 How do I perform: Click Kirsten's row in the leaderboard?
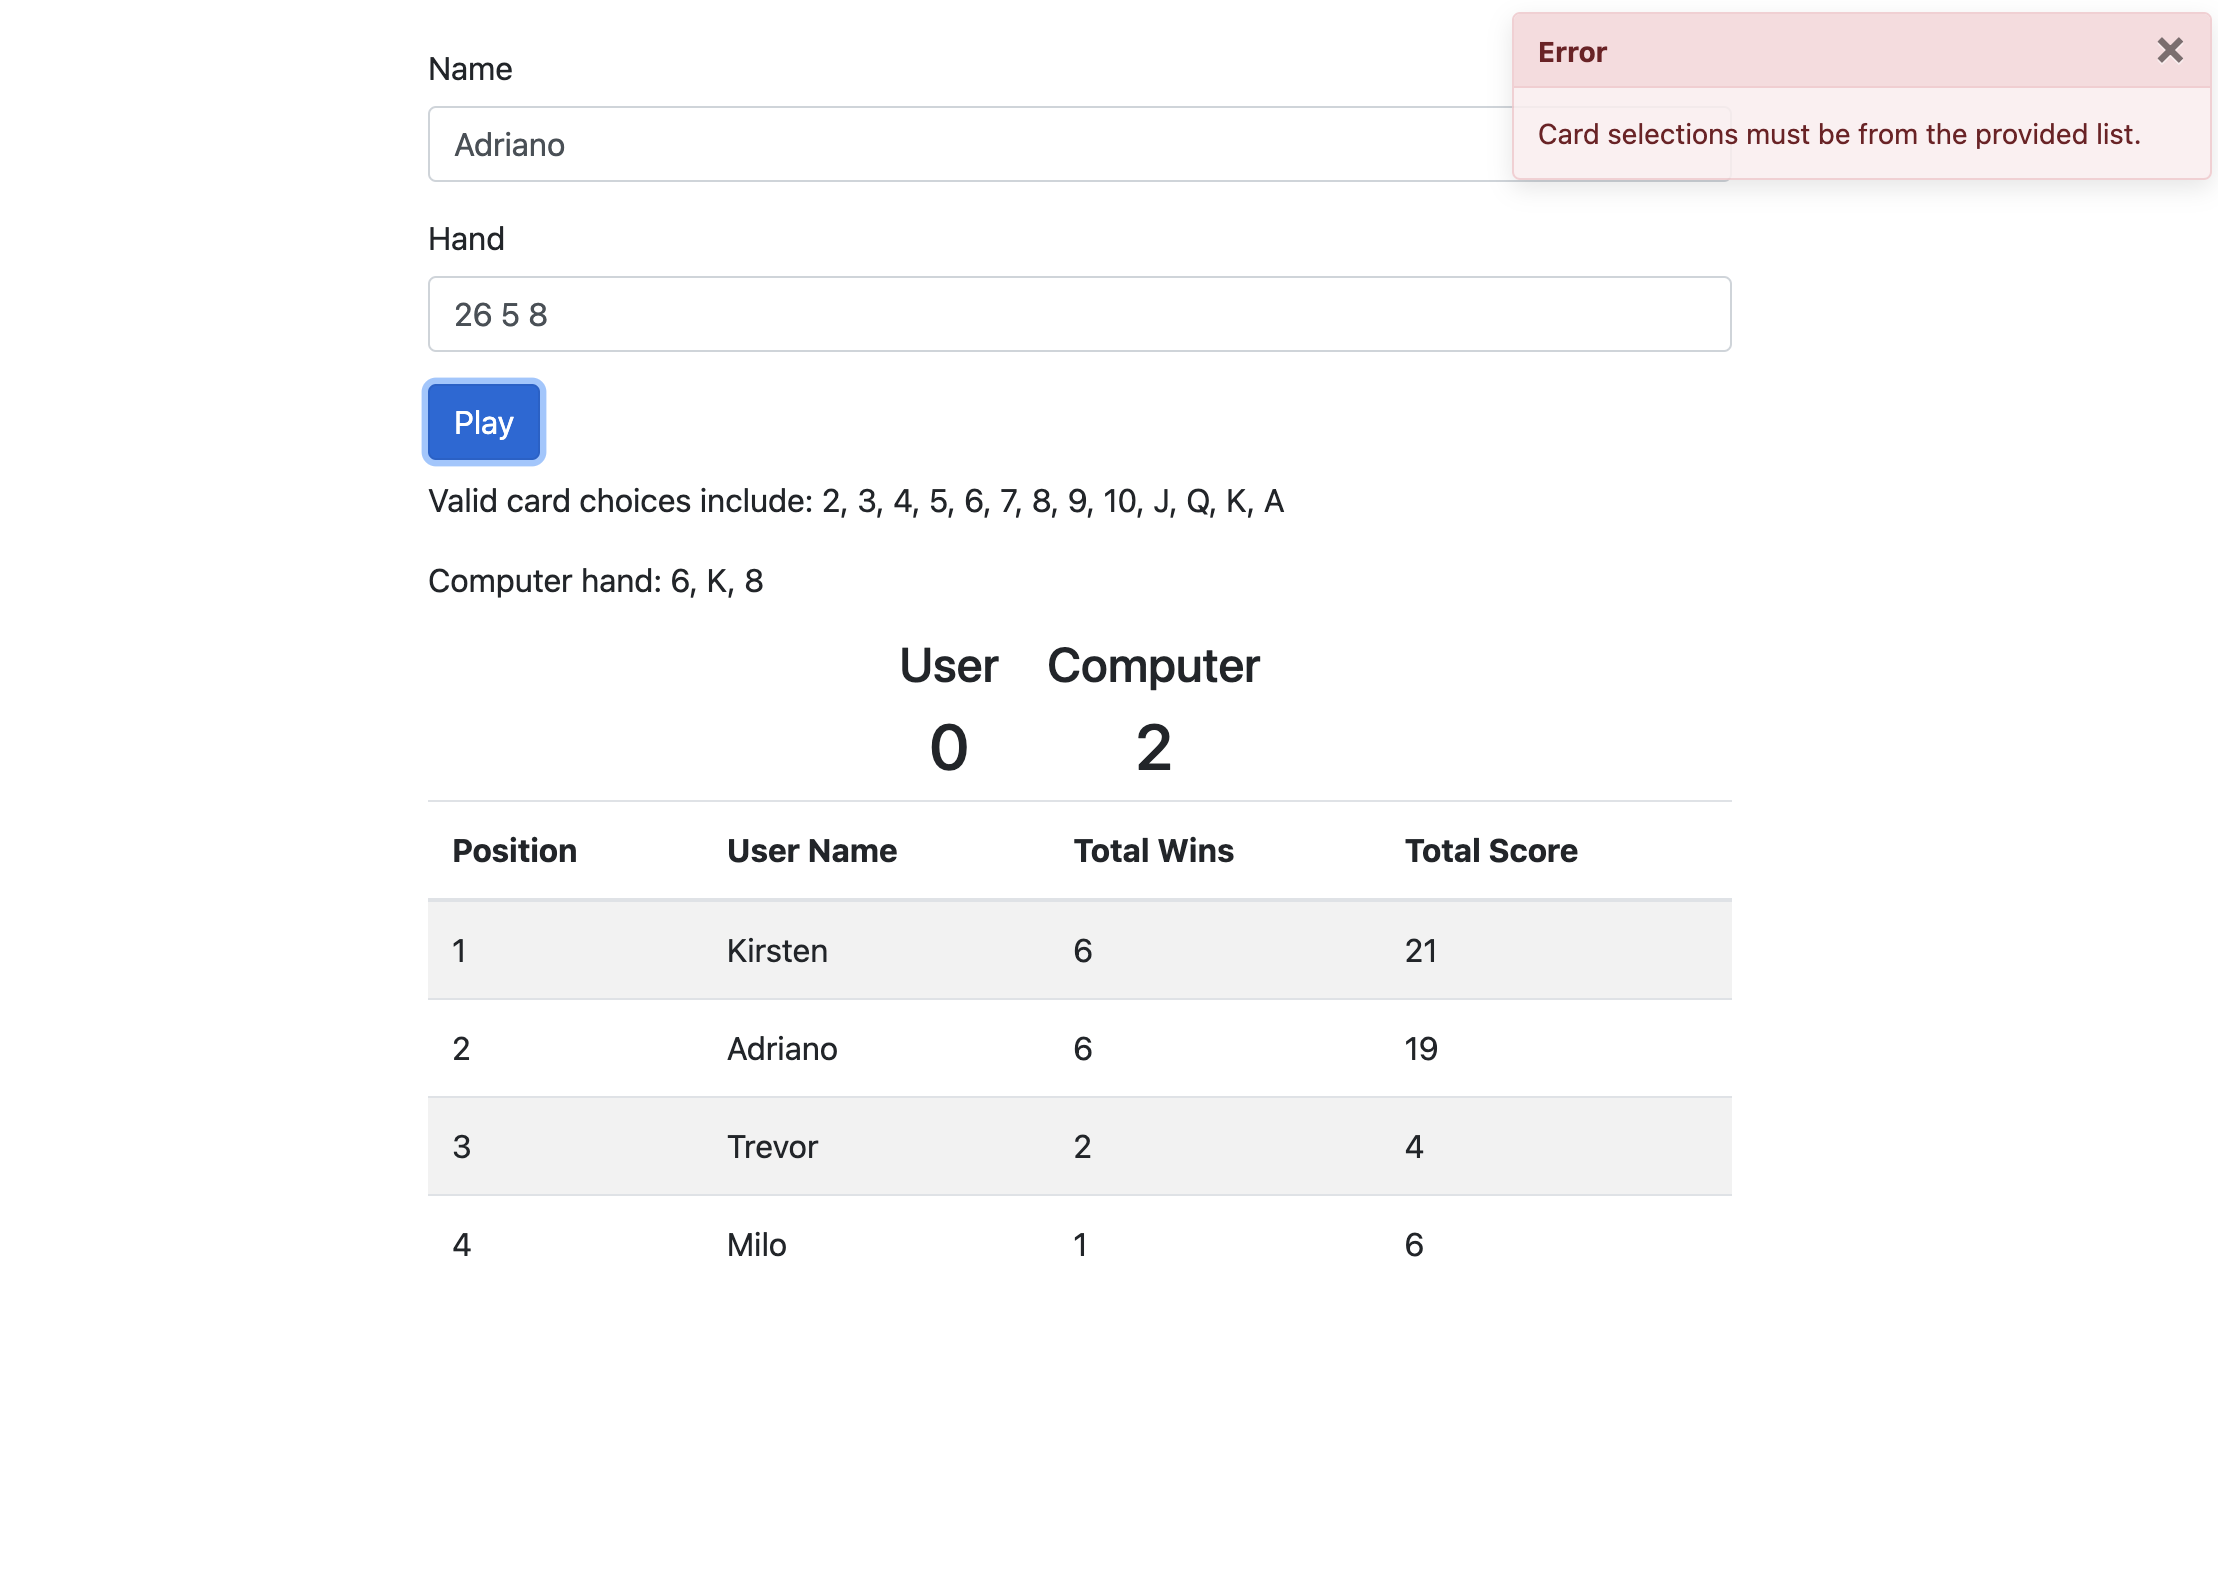click(x=1078, y=950)
